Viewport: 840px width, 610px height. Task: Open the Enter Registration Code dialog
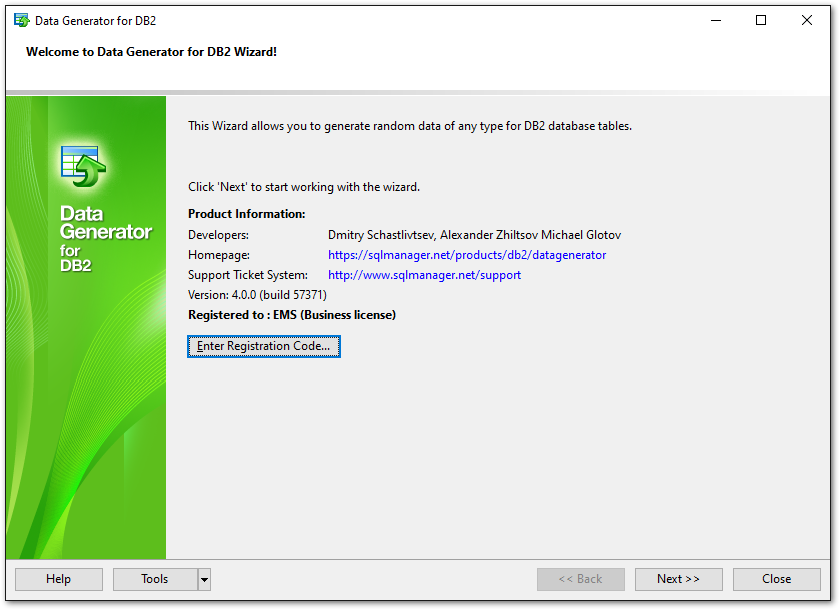point(264,347)
